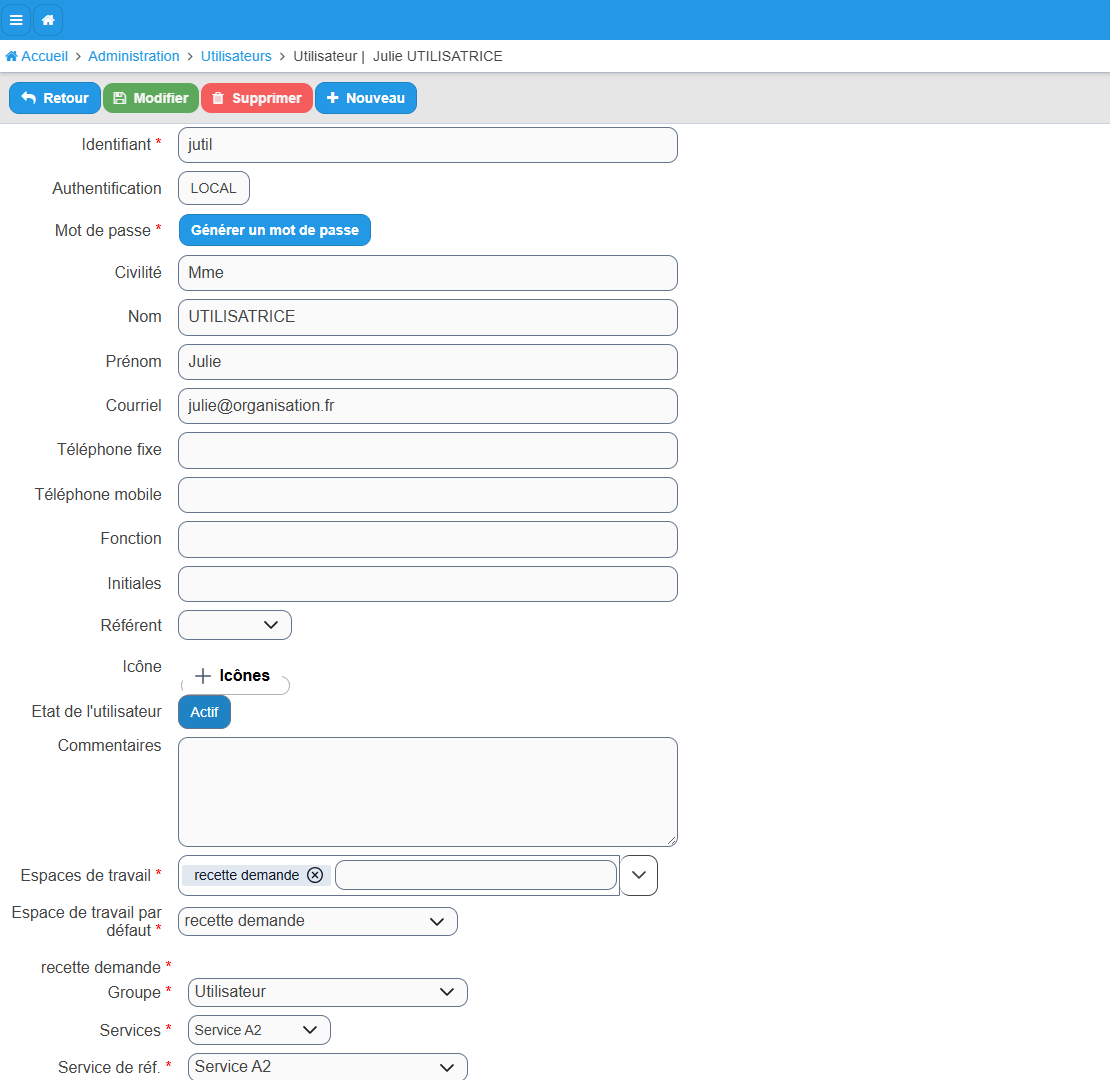The image size is (1110, 1080).
Task: Open the Service de réf. dropdown
Action: pos(328,1067)
